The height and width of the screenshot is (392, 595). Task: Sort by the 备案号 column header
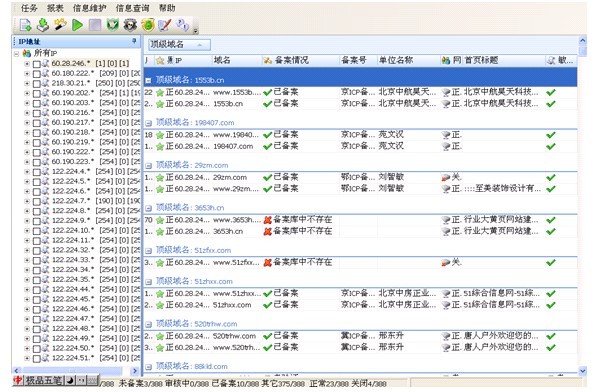358,60
